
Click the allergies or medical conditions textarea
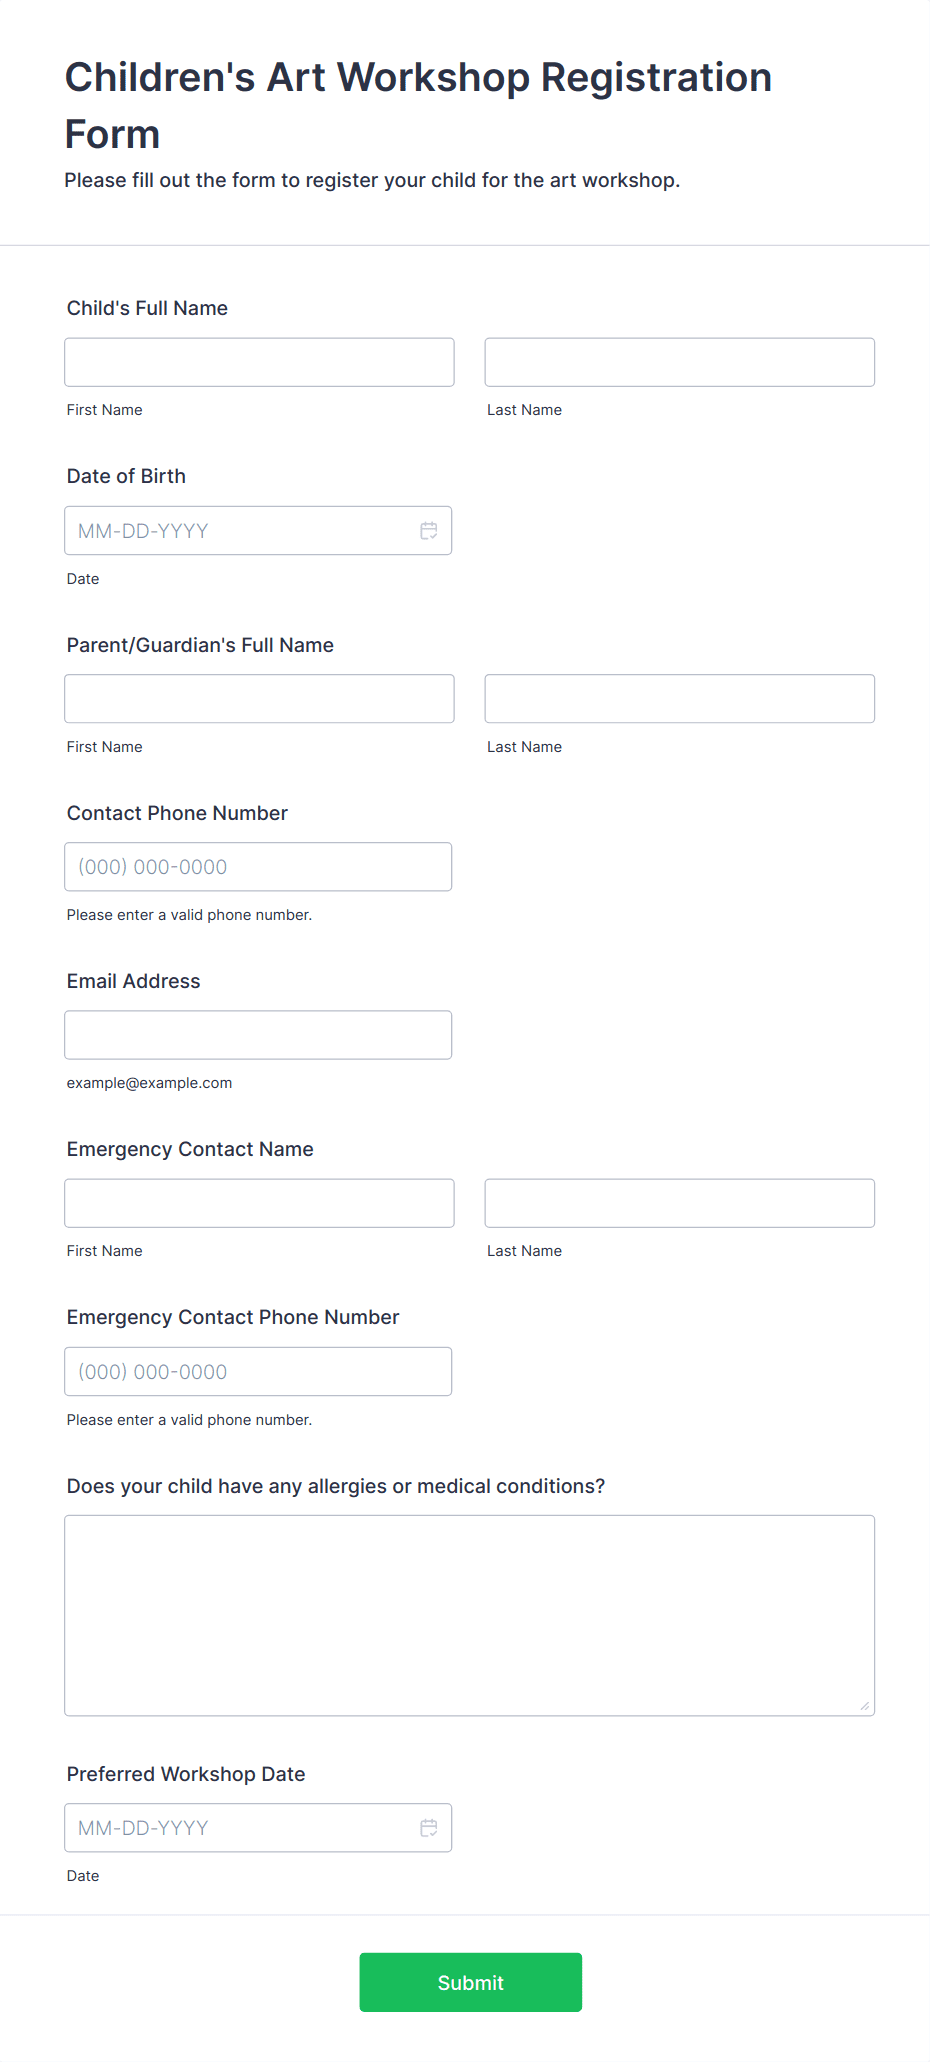coord(470,1616)
